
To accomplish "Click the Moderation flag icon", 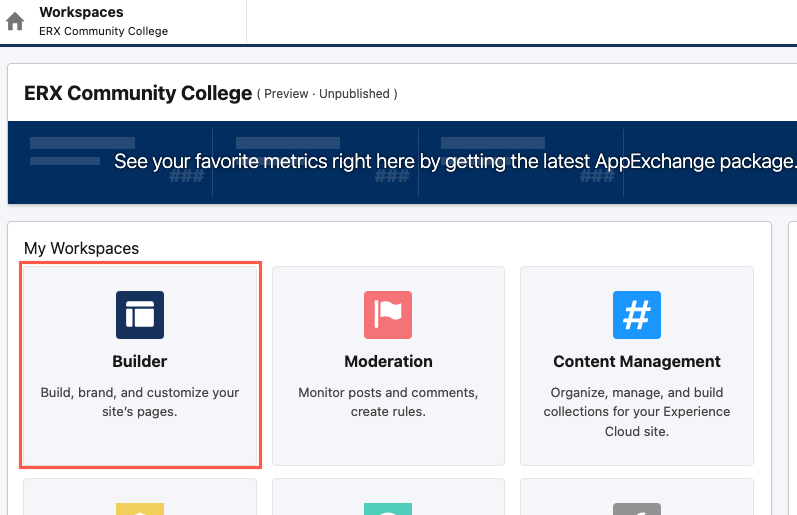I will coord(388,315).
